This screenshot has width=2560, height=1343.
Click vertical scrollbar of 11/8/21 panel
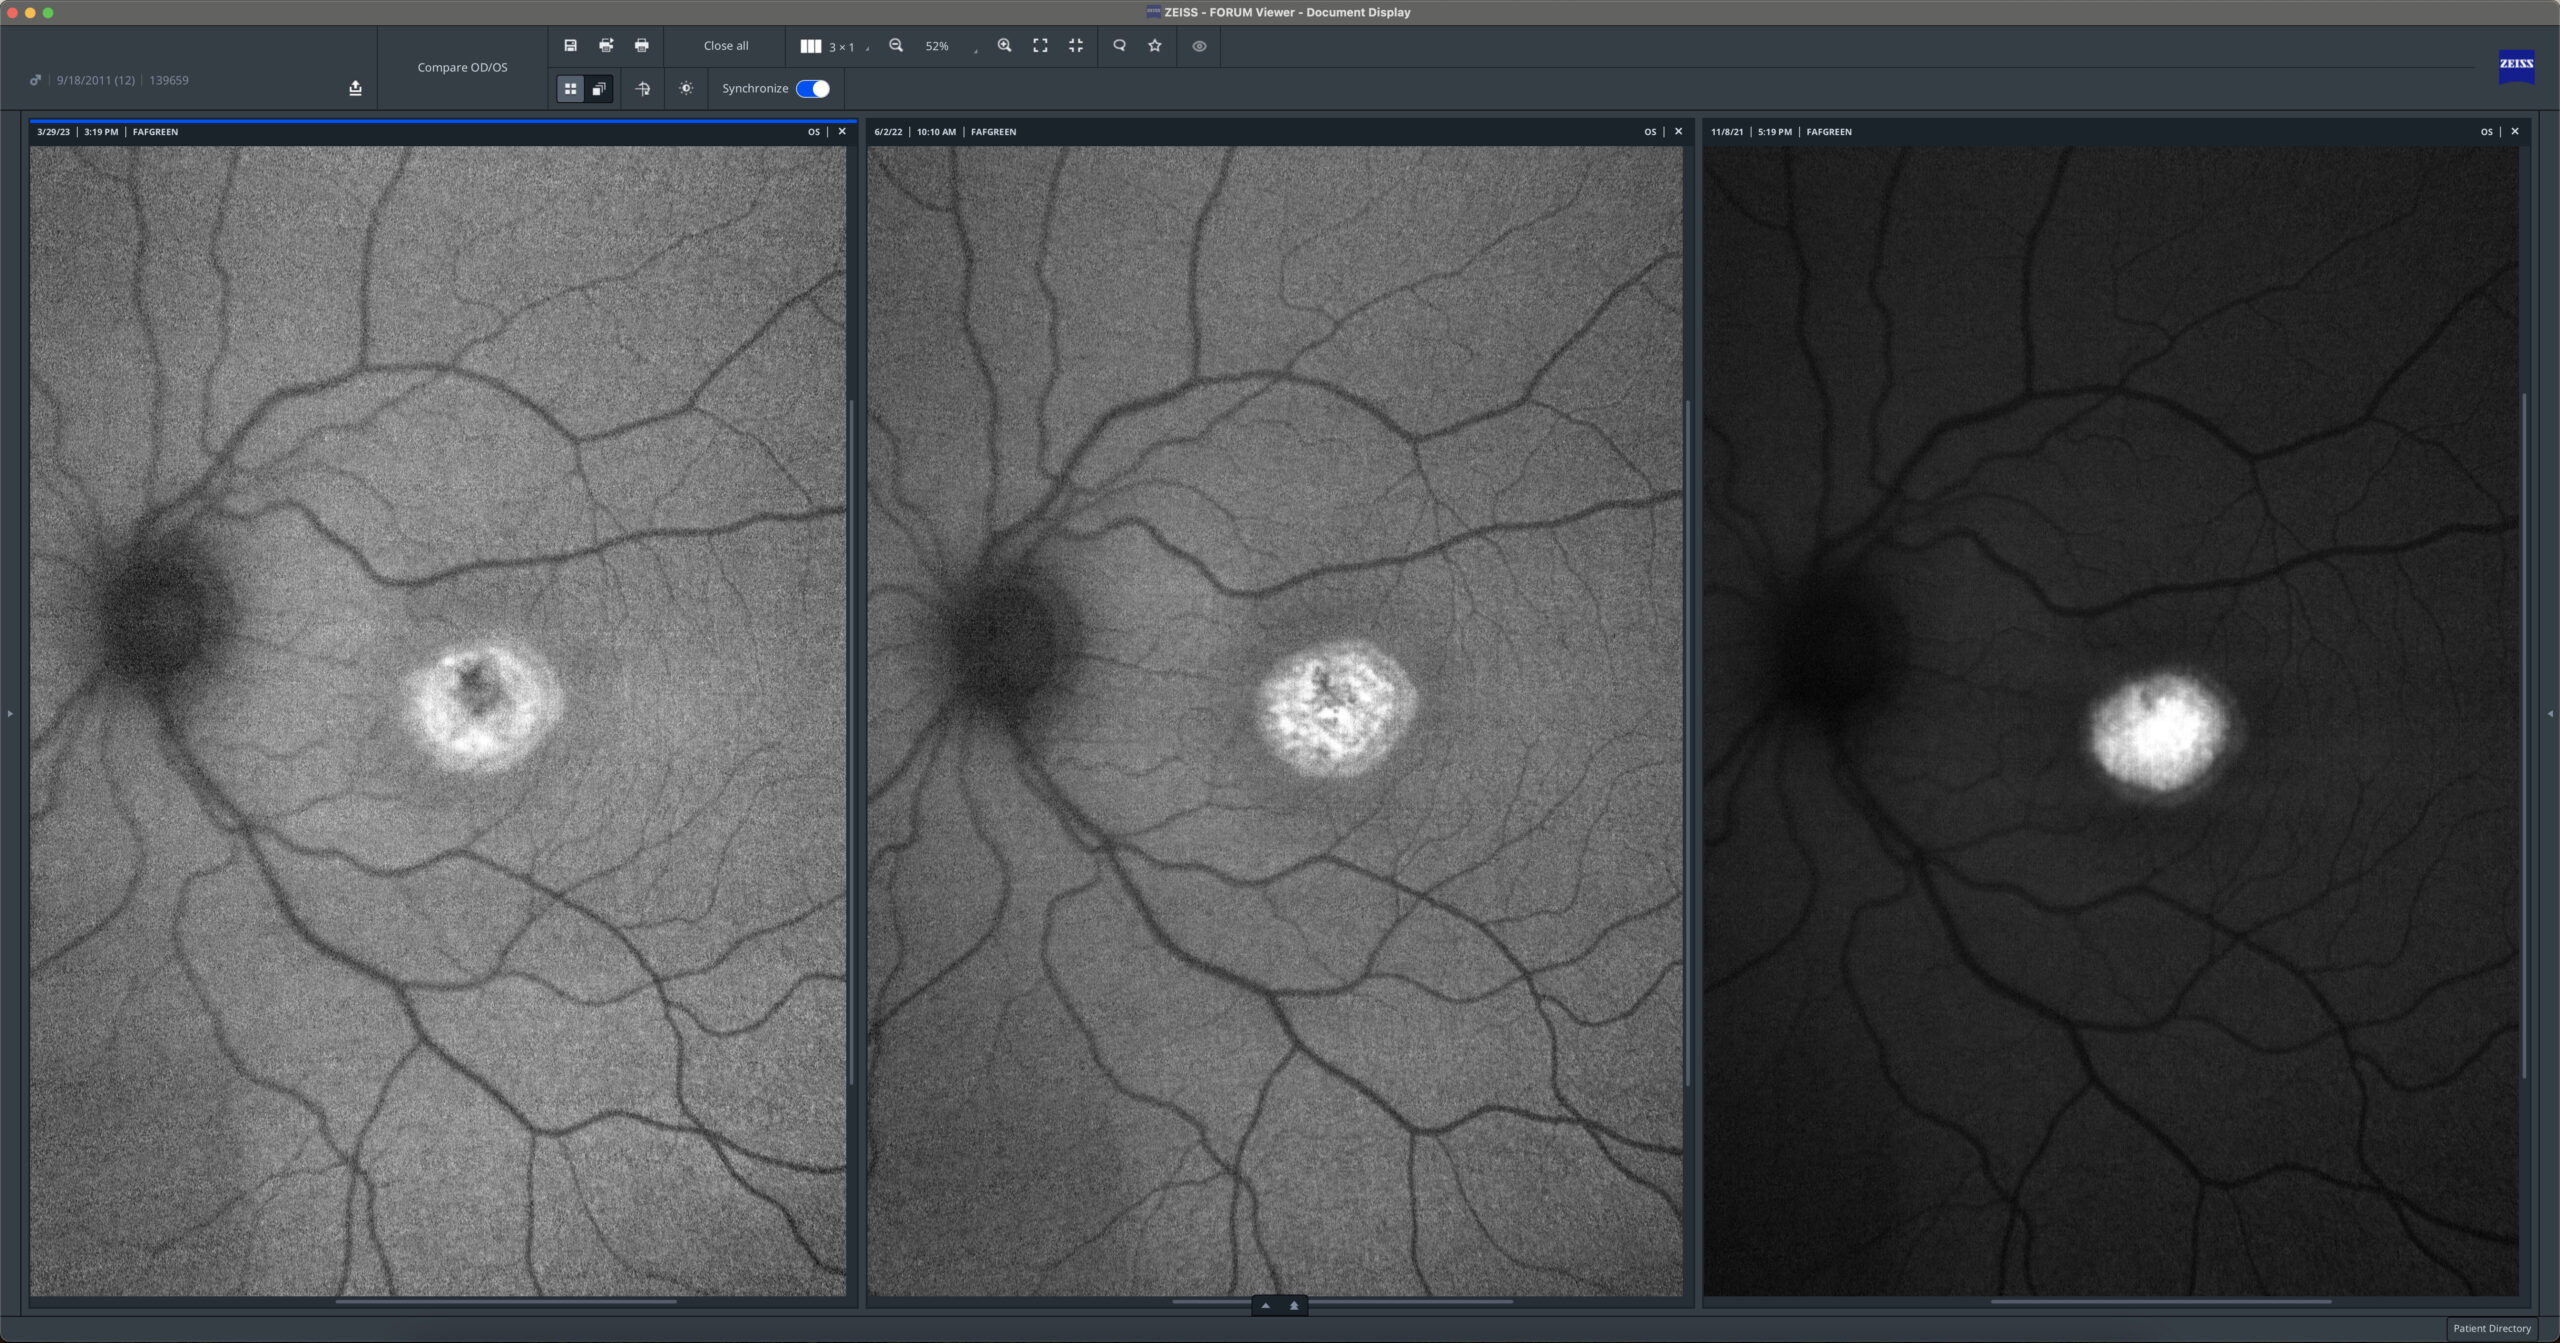2524,735
